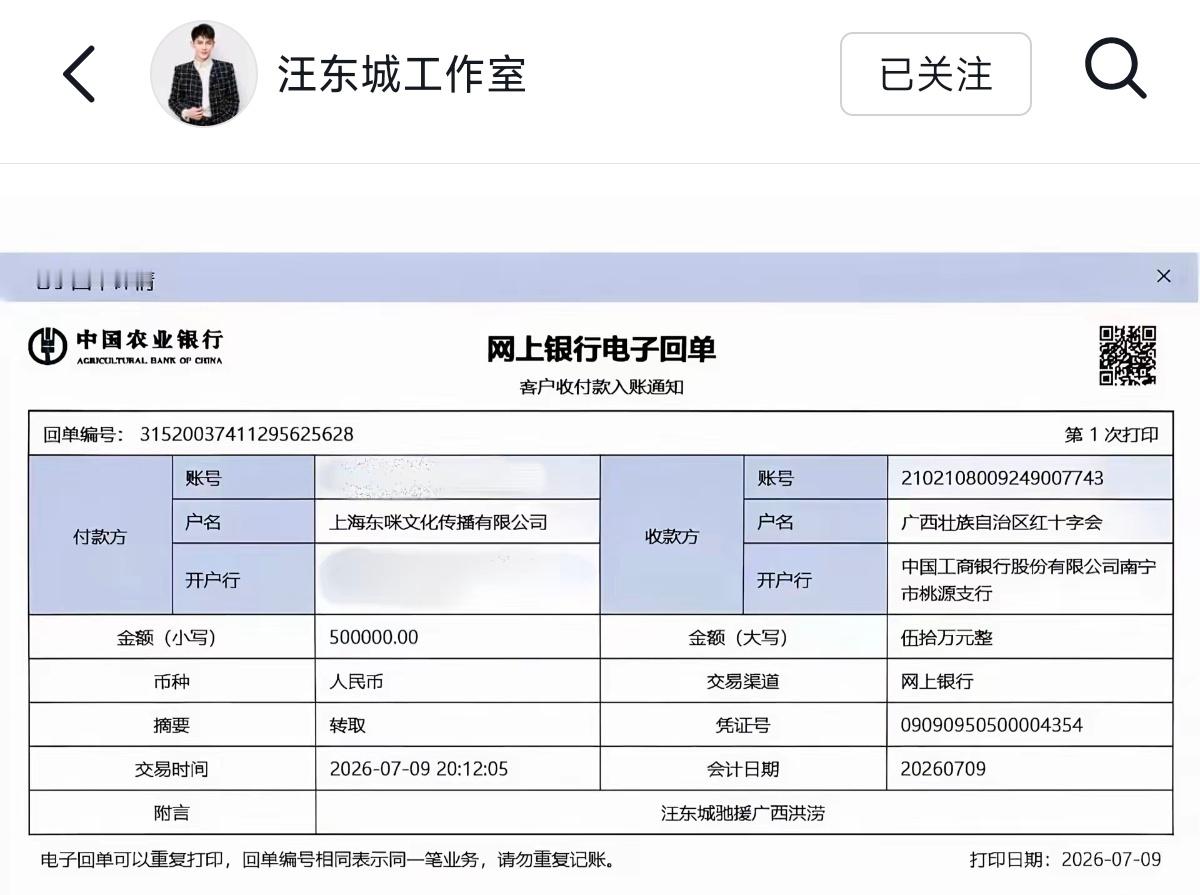Click the payer 账号 label
The image size is (1200, 895).
(203, 478)
